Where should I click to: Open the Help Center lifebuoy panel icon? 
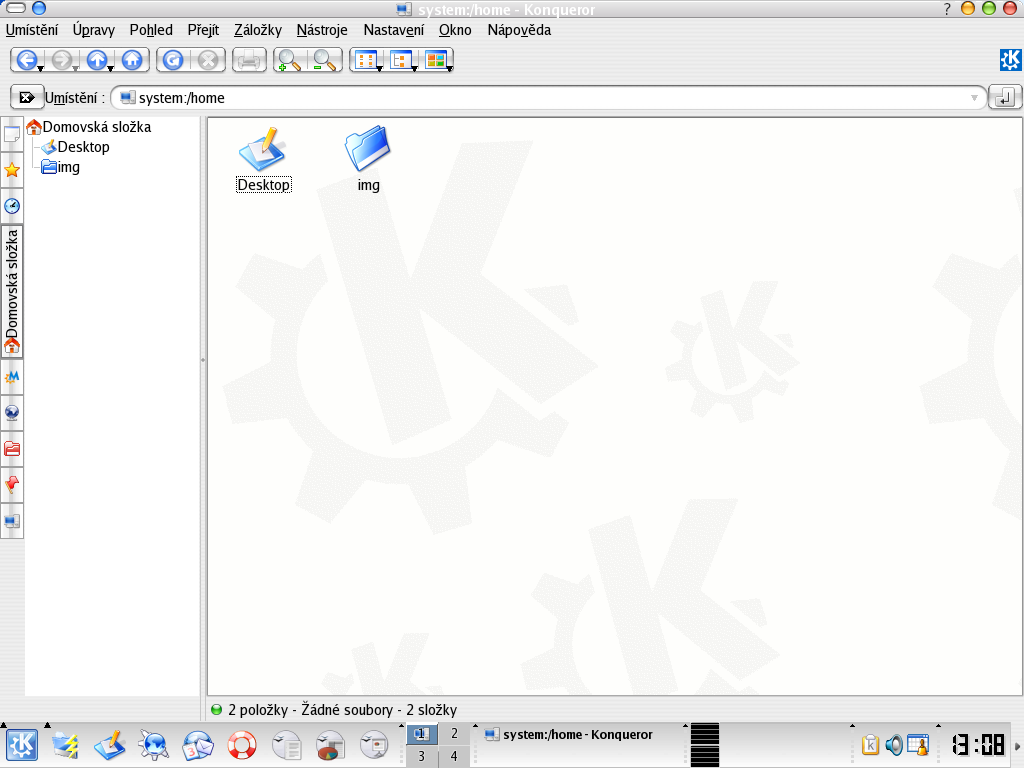(x=242, y=745)
